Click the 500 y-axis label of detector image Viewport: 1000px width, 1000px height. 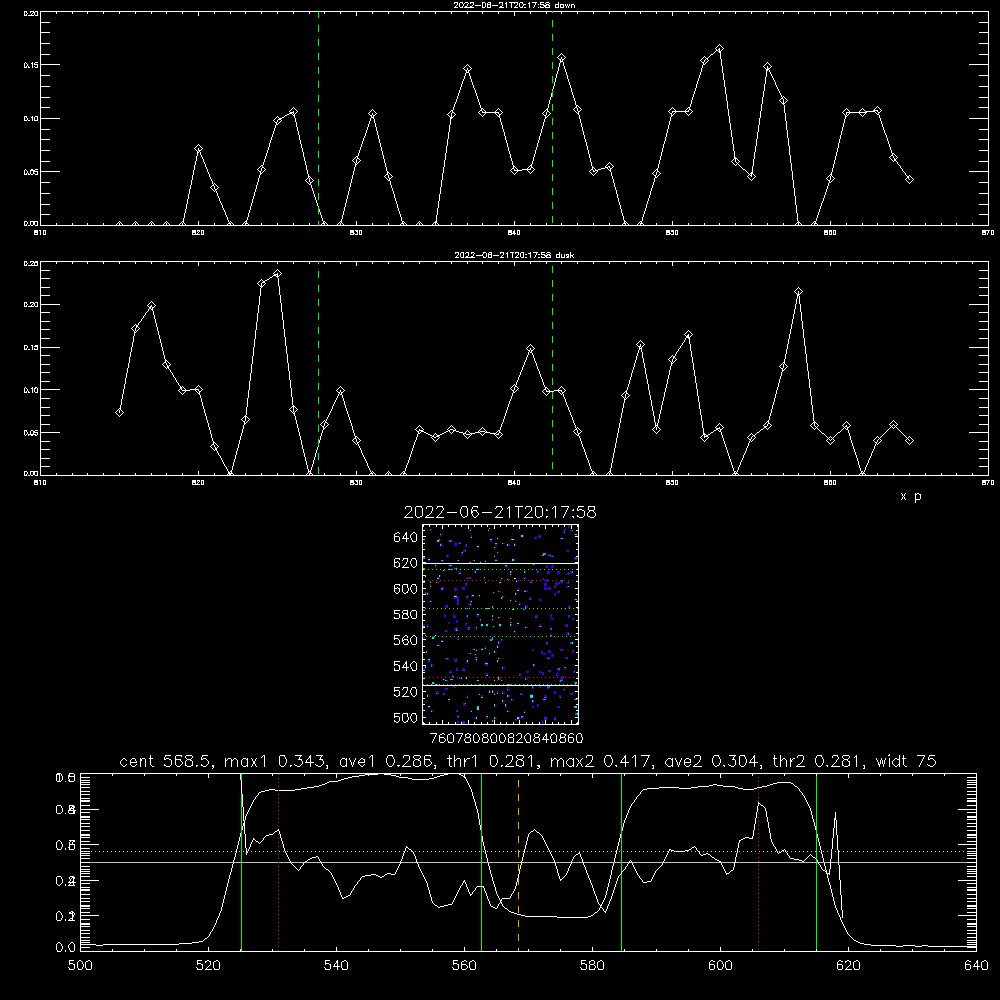pos(406,718)
